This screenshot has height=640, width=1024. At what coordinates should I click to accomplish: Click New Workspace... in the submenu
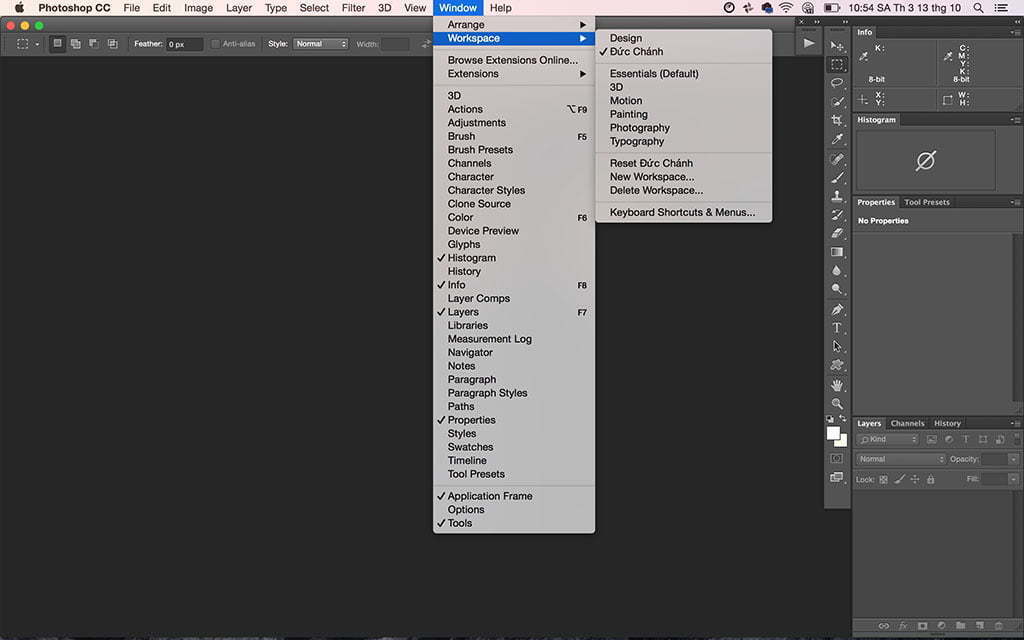651,177
